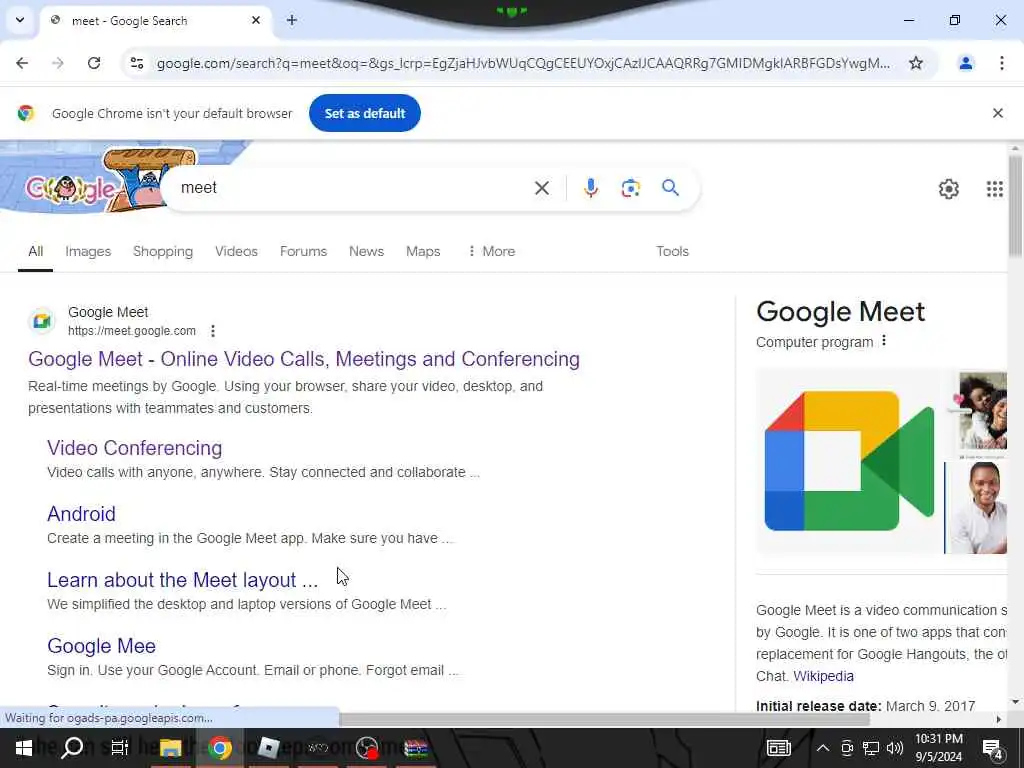Focus the search field containing meet
Viewport: 1024px width, 768px height.
353,188
